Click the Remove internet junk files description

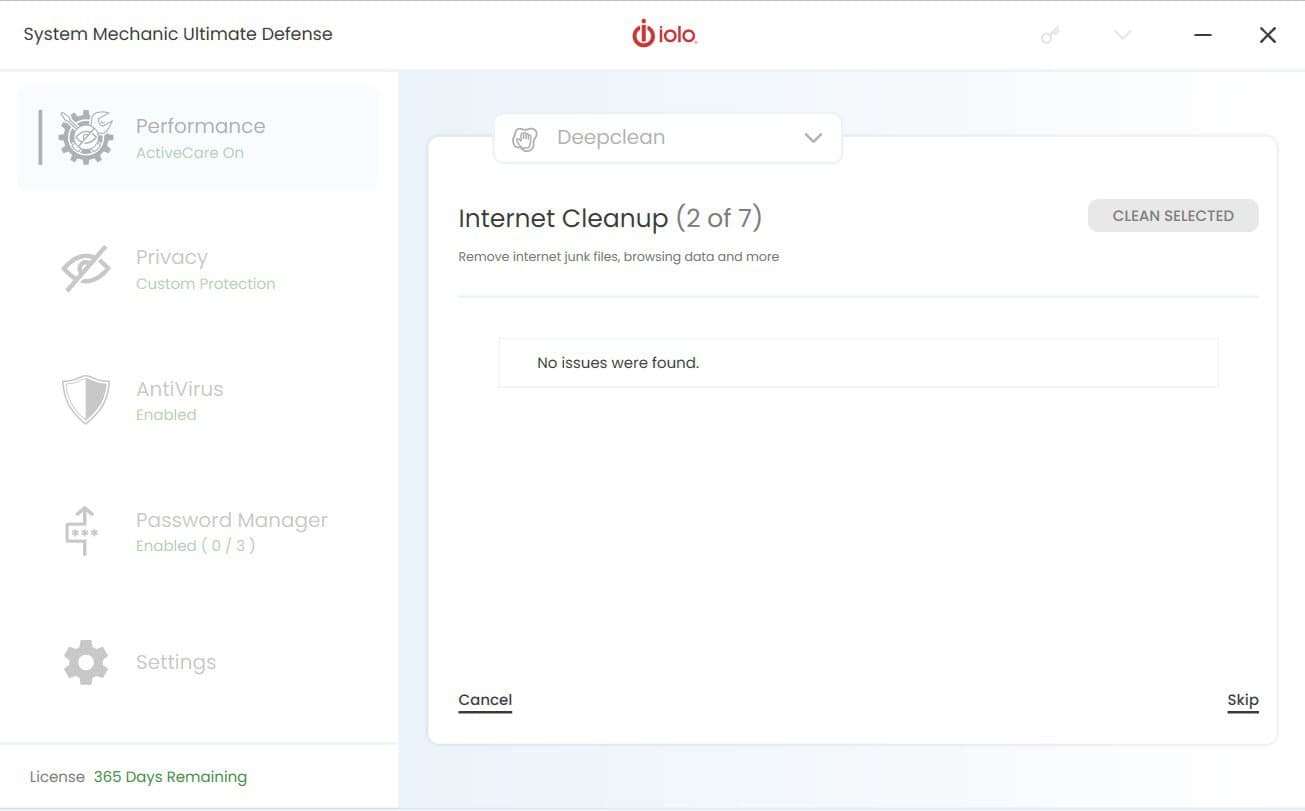pos(618,257)
